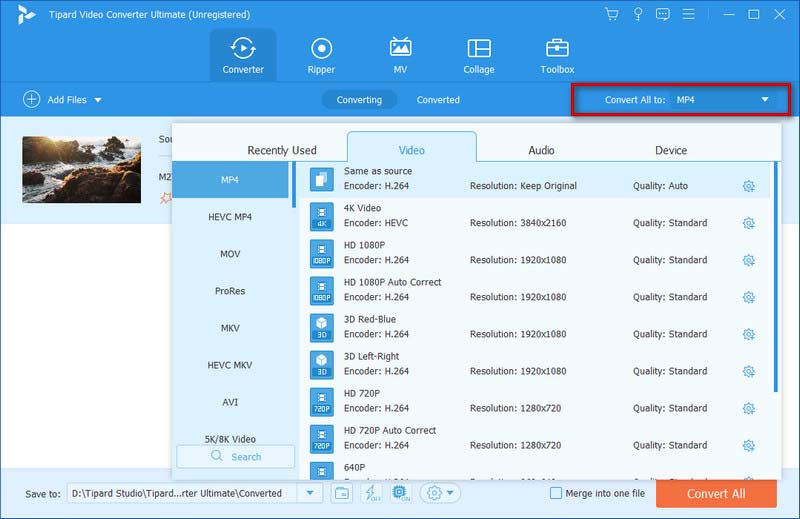Select MOV format

click(x=230, y=254)
